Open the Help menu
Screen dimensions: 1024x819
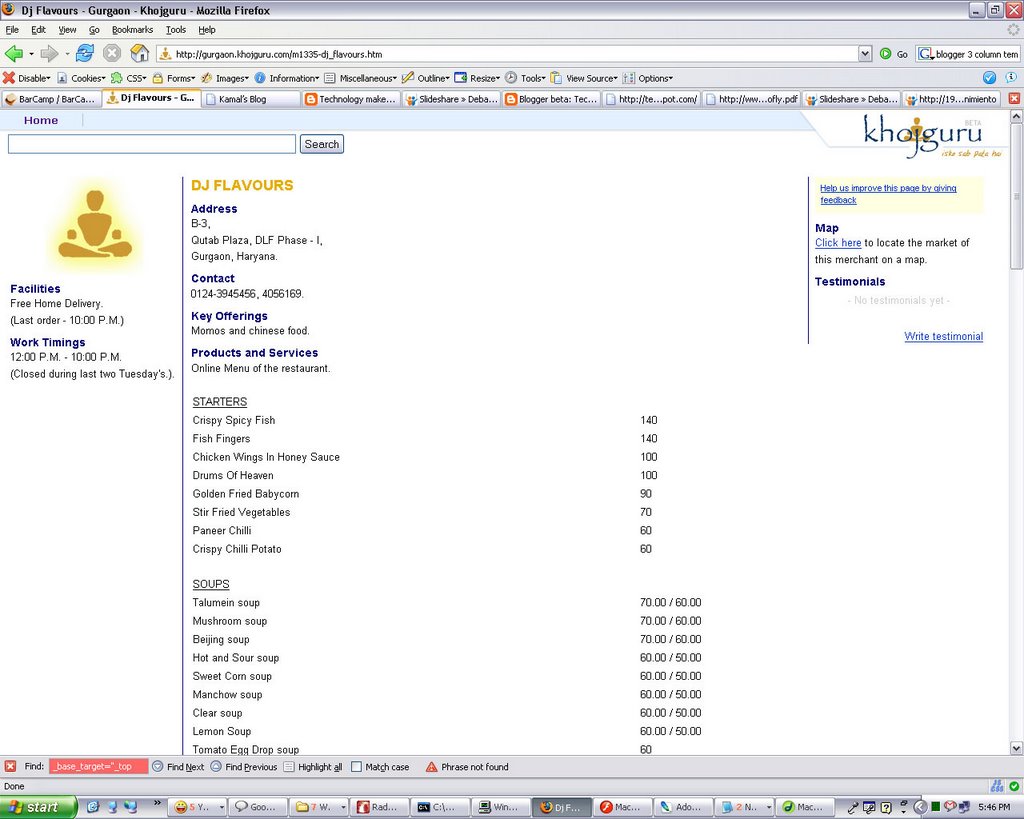pos(207,29)
